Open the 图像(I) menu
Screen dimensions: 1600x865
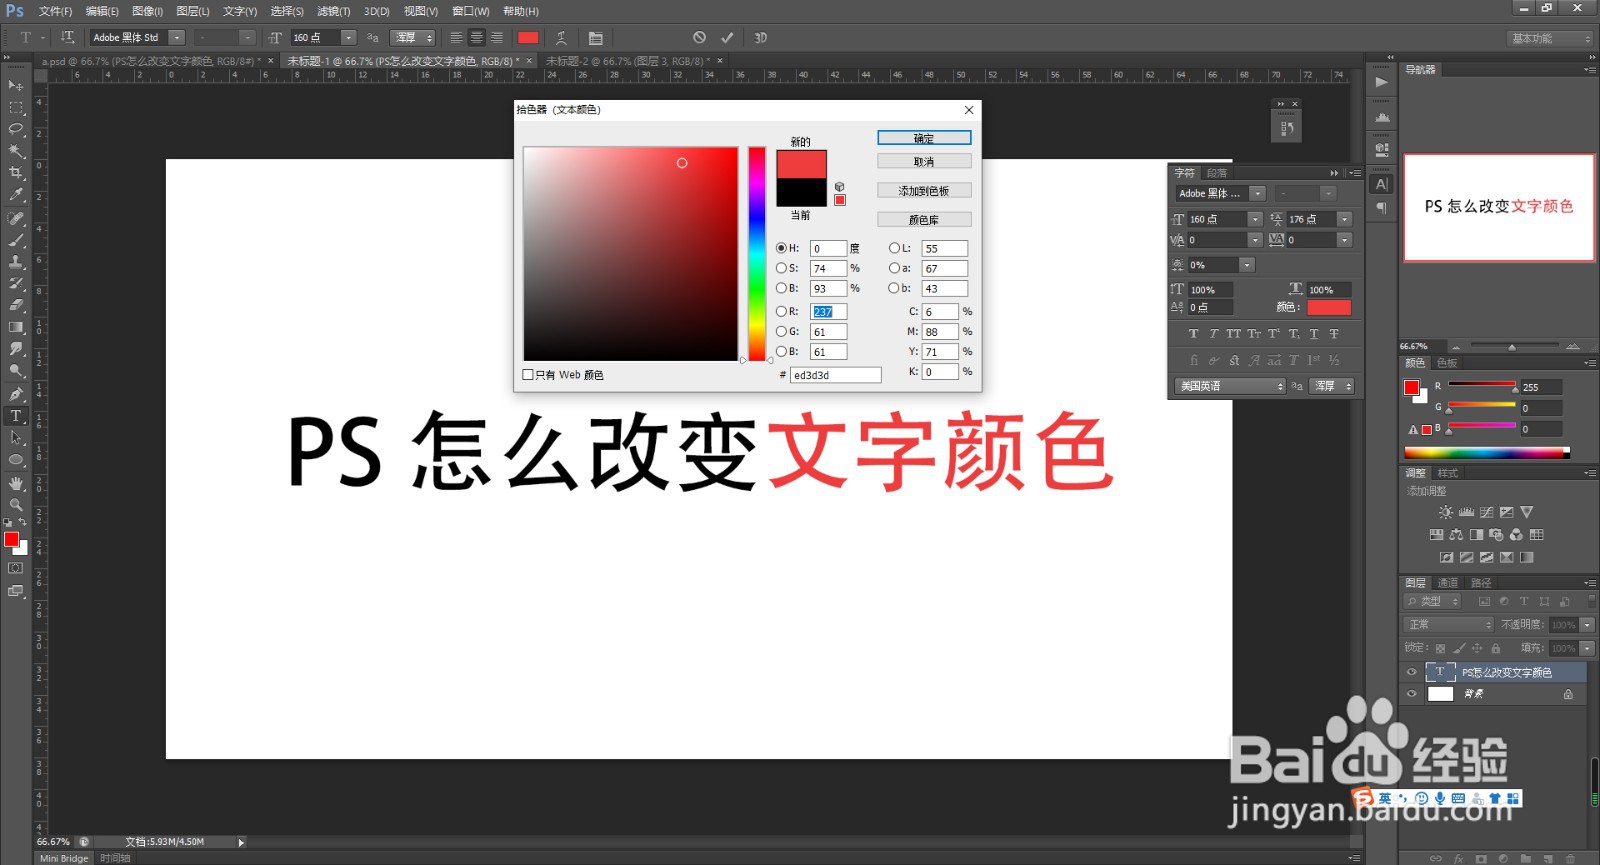[x=147, y=11]
